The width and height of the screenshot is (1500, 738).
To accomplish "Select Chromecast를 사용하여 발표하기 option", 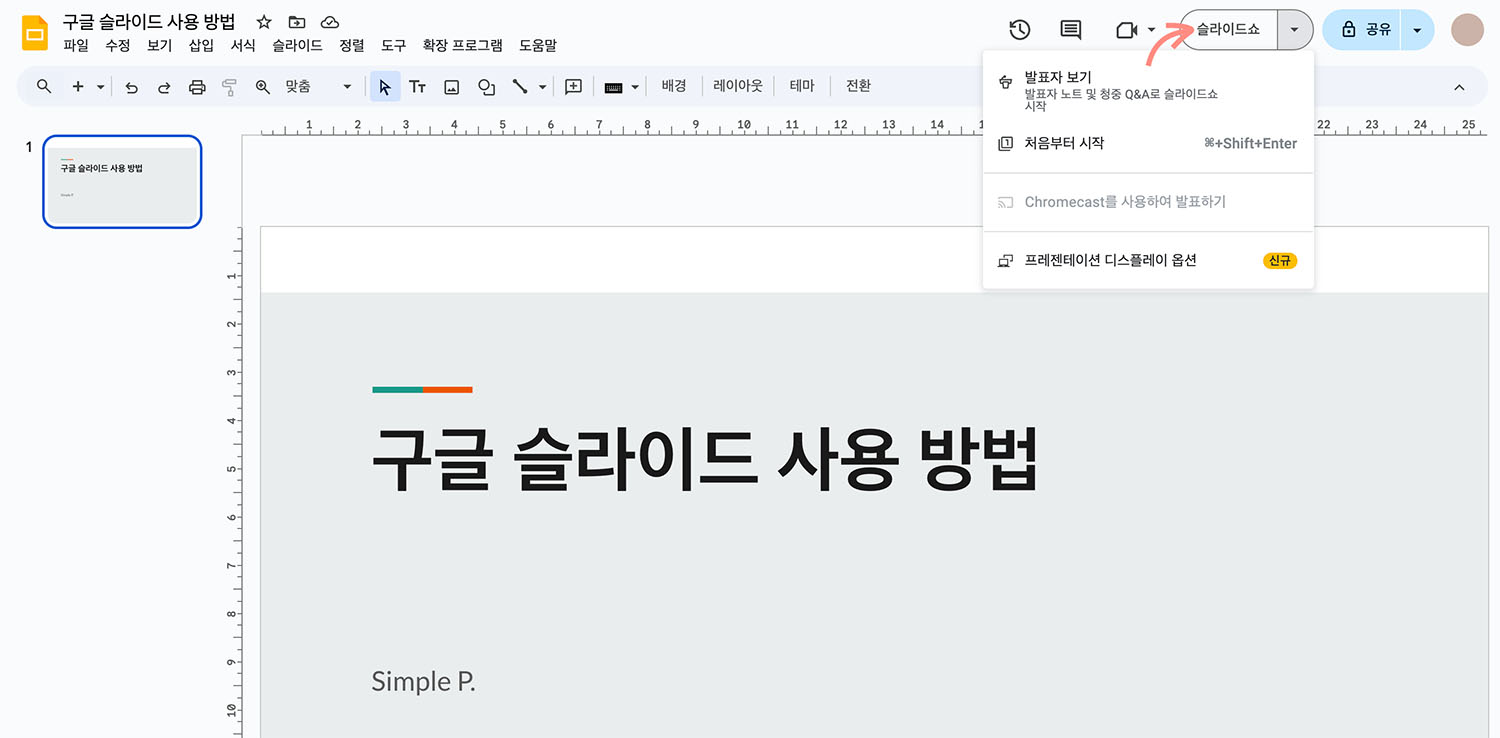I will 1148,202.
